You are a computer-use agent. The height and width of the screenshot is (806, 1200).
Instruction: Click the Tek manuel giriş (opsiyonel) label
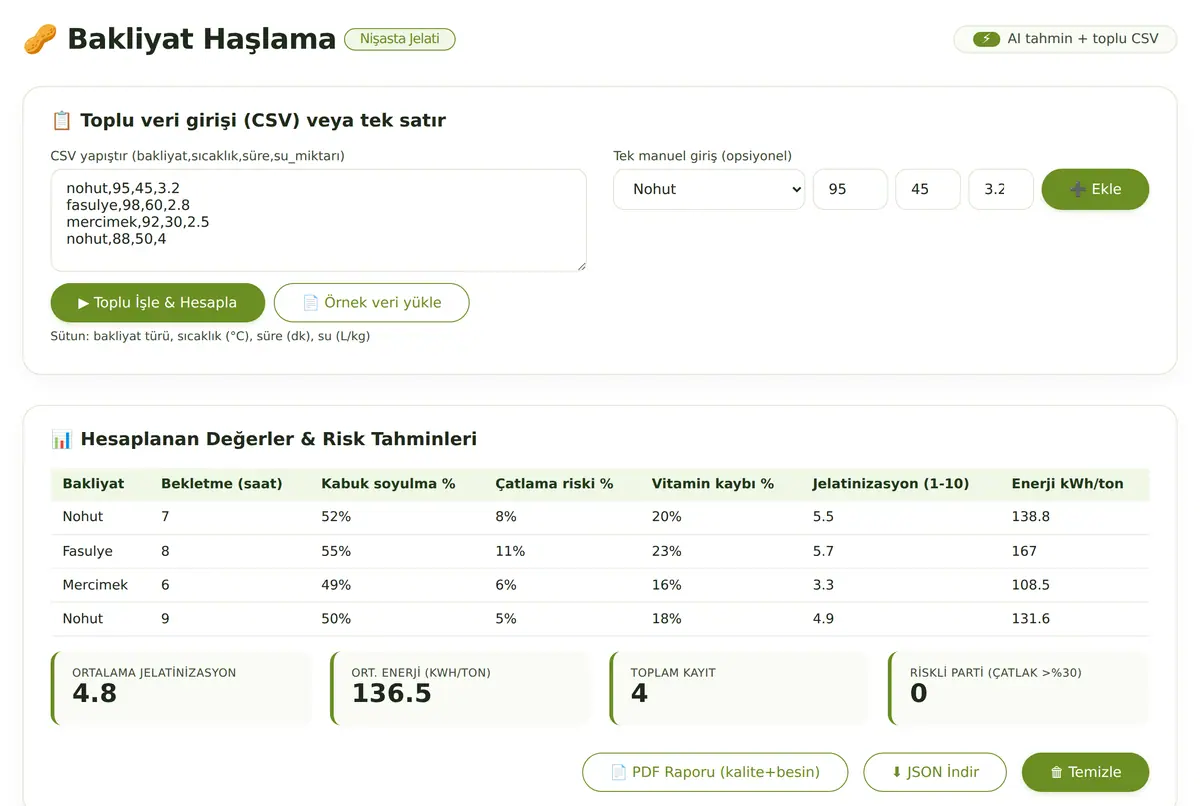point(702,156)
